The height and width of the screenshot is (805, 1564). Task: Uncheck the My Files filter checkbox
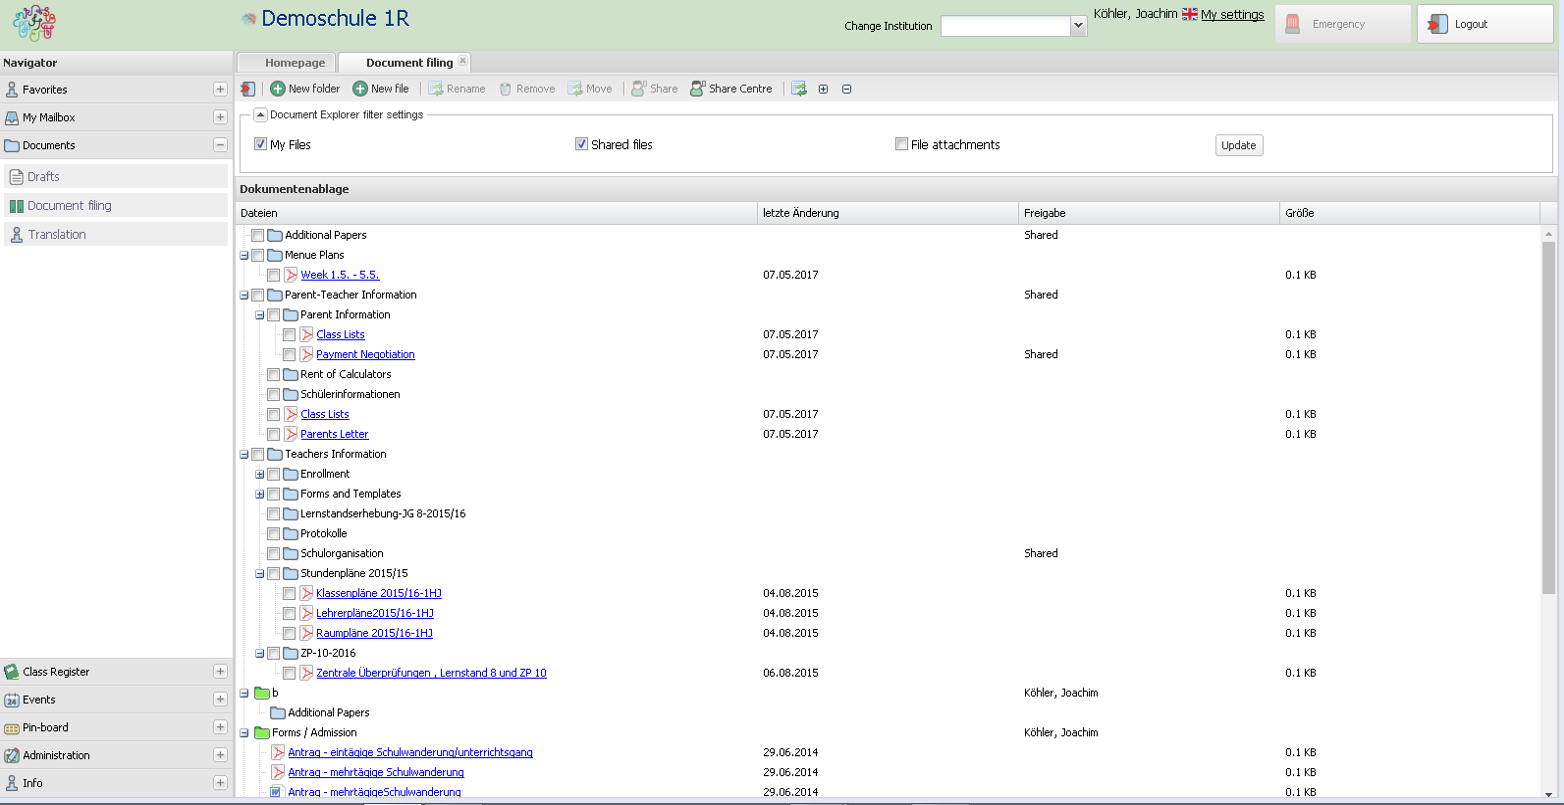point(261,145)
